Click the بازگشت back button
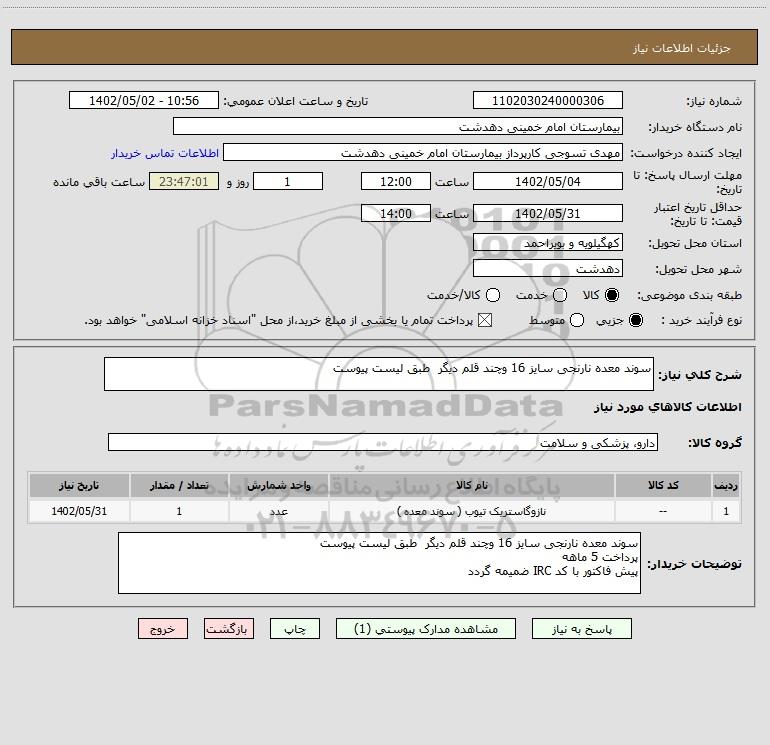Screen dimensions: 770x745 tap(229, 629)
